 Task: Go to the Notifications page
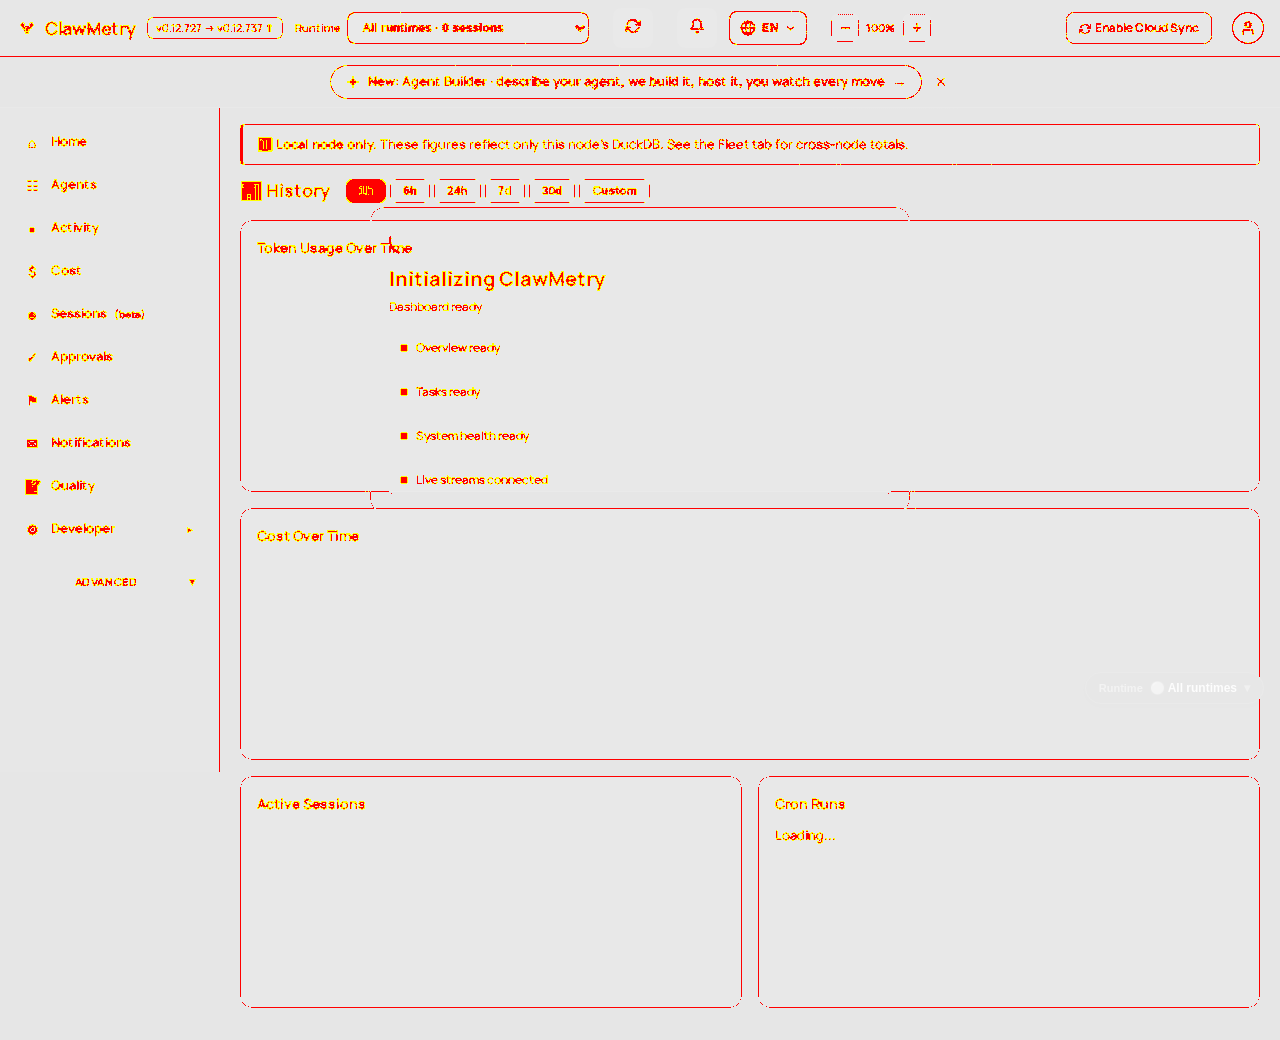(91, 443)
